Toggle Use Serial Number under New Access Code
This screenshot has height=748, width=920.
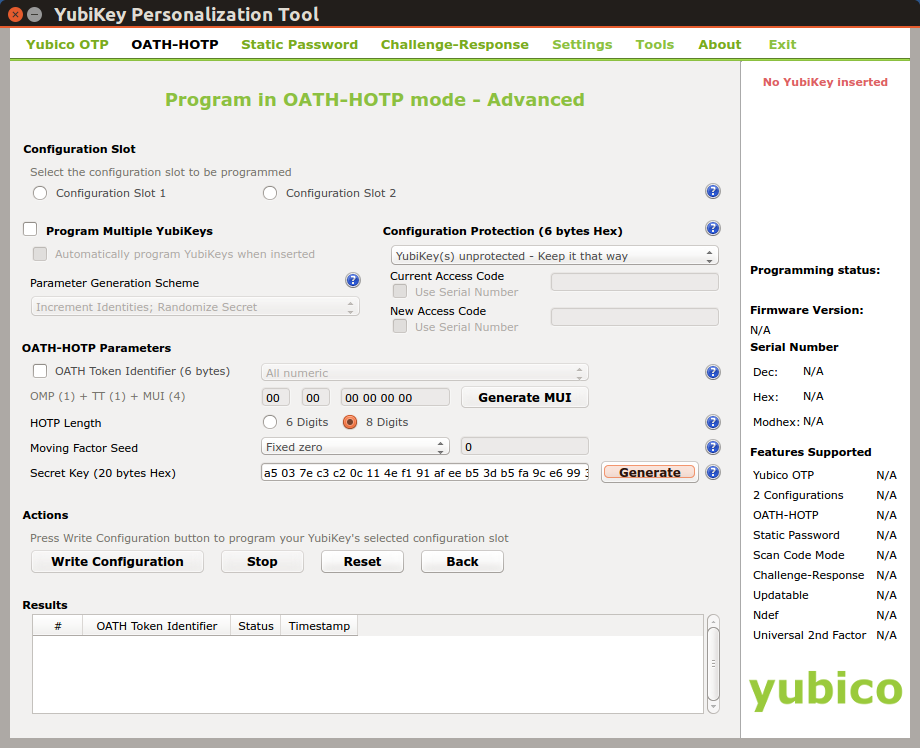pos(400,326)
